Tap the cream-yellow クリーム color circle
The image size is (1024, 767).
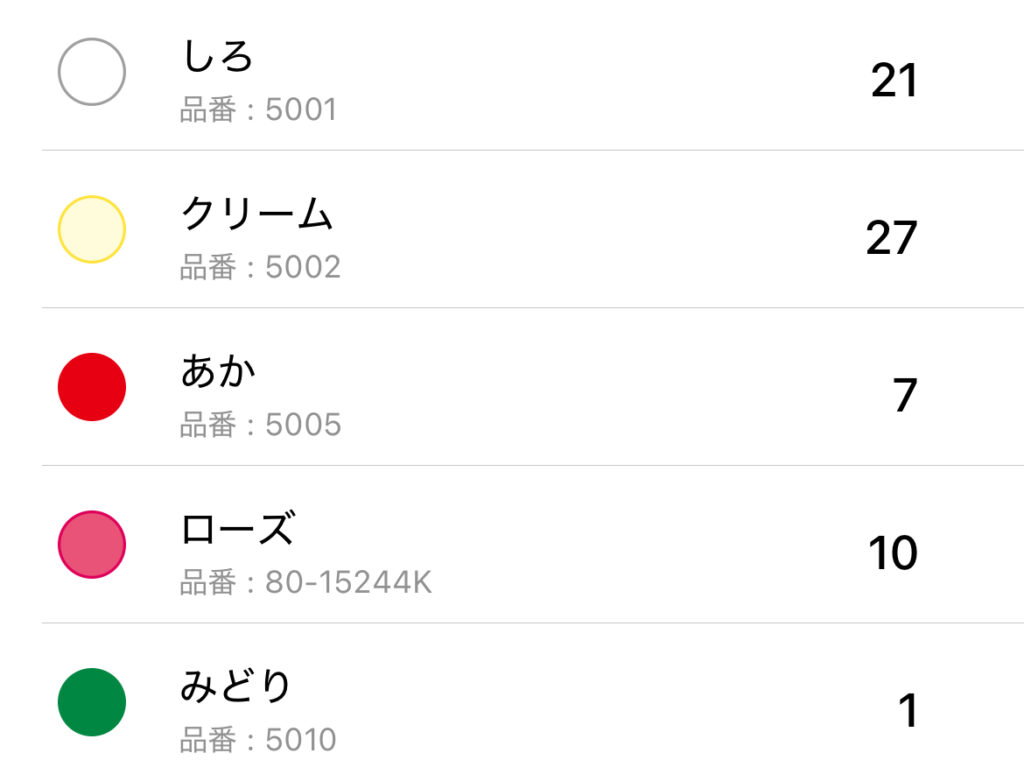[x=92, y=229]
